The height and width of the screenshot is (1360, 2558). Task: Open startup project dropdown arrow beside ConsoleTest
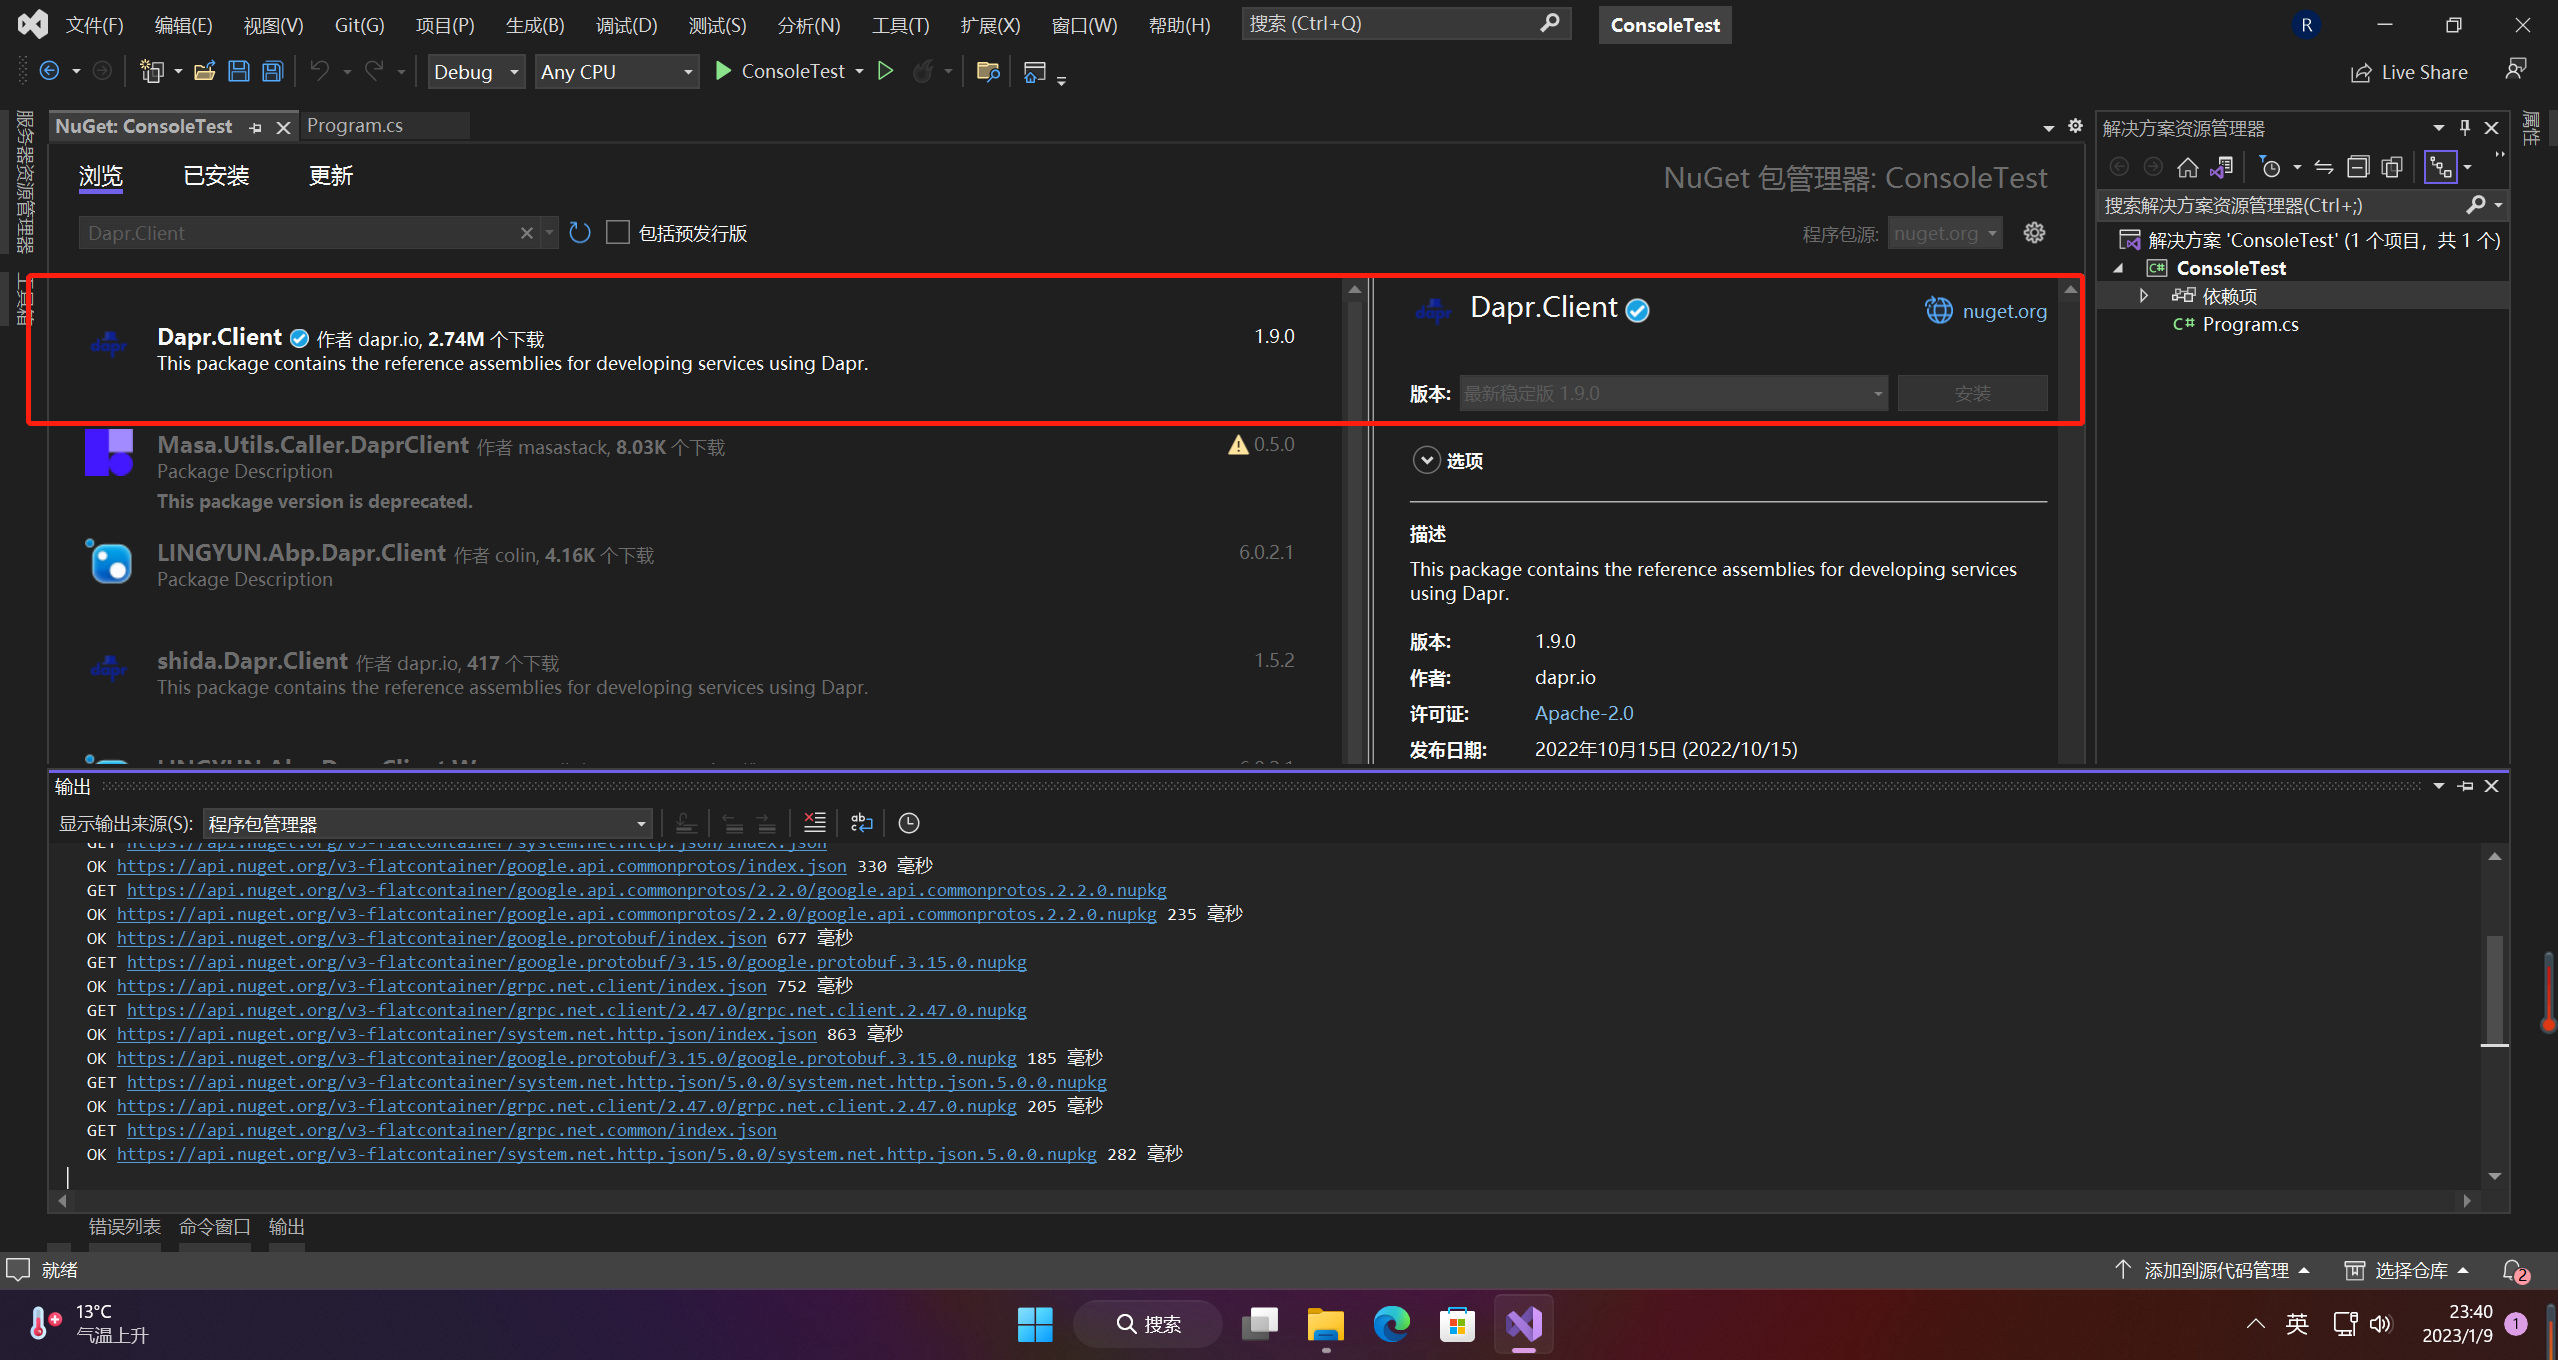859,72
